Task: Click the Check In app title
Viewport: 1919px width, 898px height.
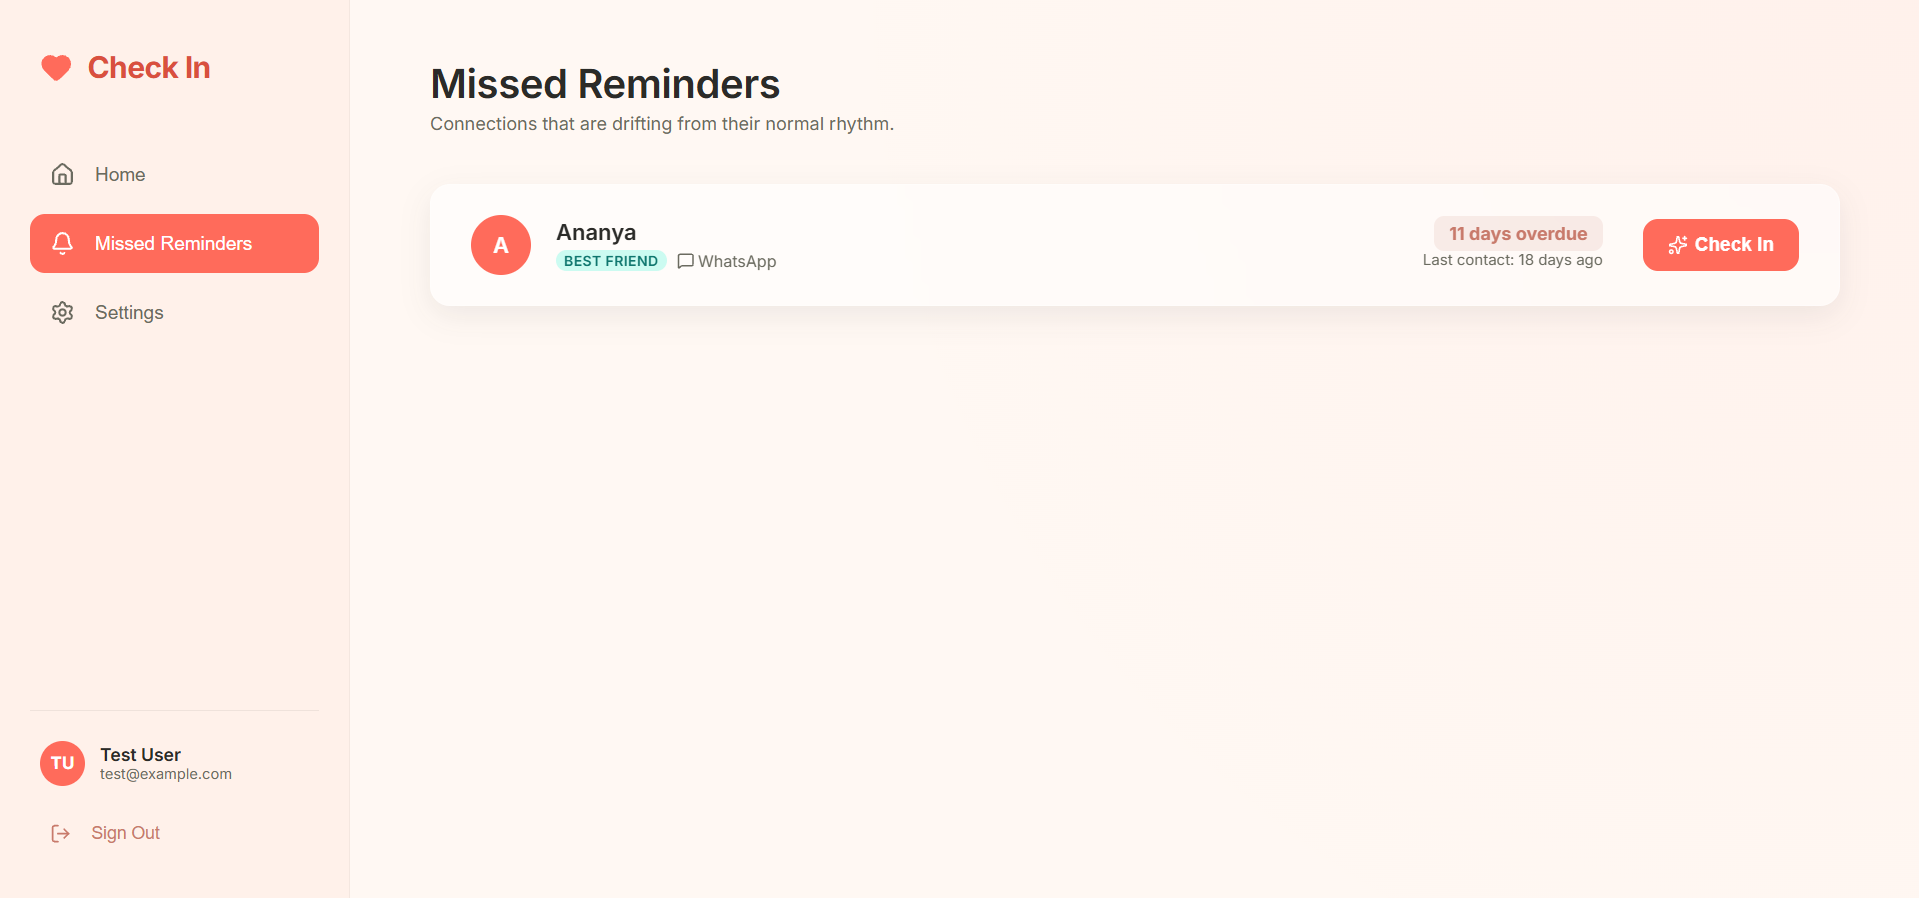Action: click(x=149, y=68)
